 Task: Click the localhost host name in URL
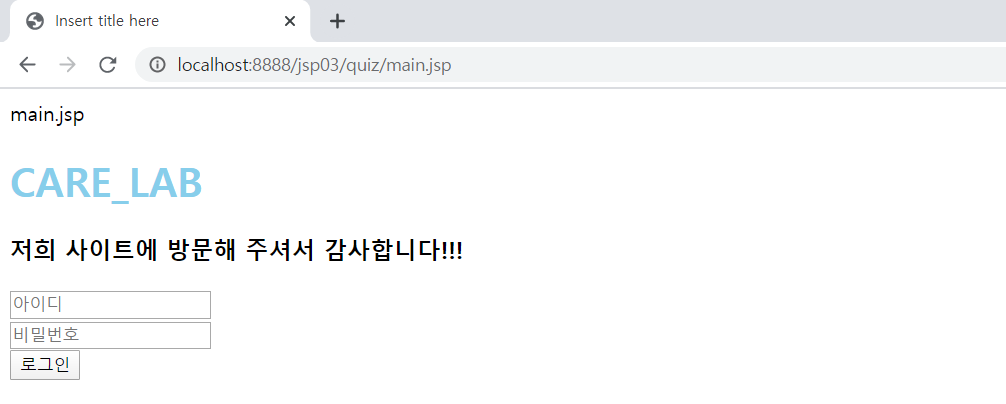click(213, 65)
